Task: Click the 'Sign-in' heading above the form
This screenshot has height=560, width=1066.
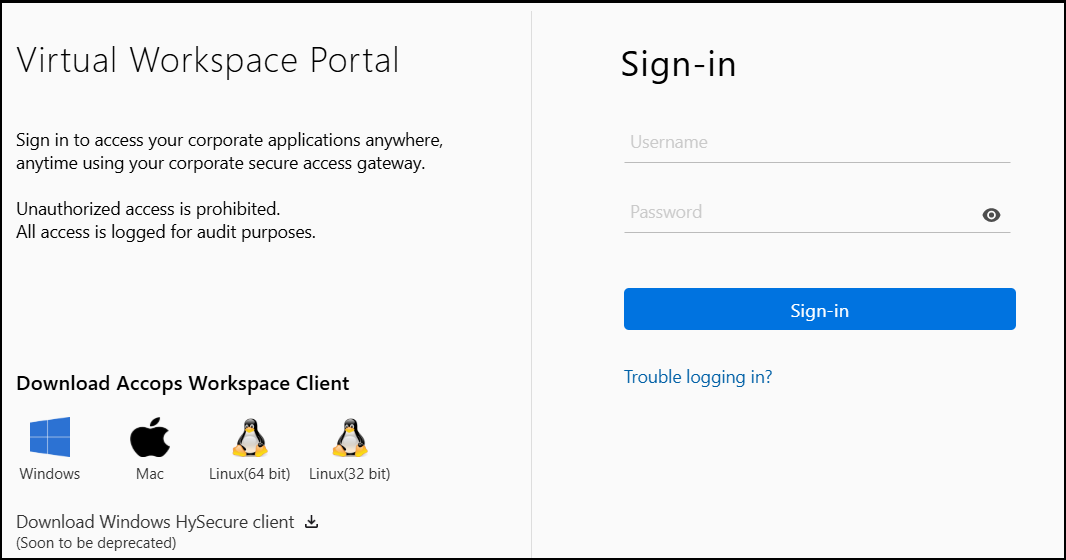Action: pyautogui.click(x=678, y=64)
